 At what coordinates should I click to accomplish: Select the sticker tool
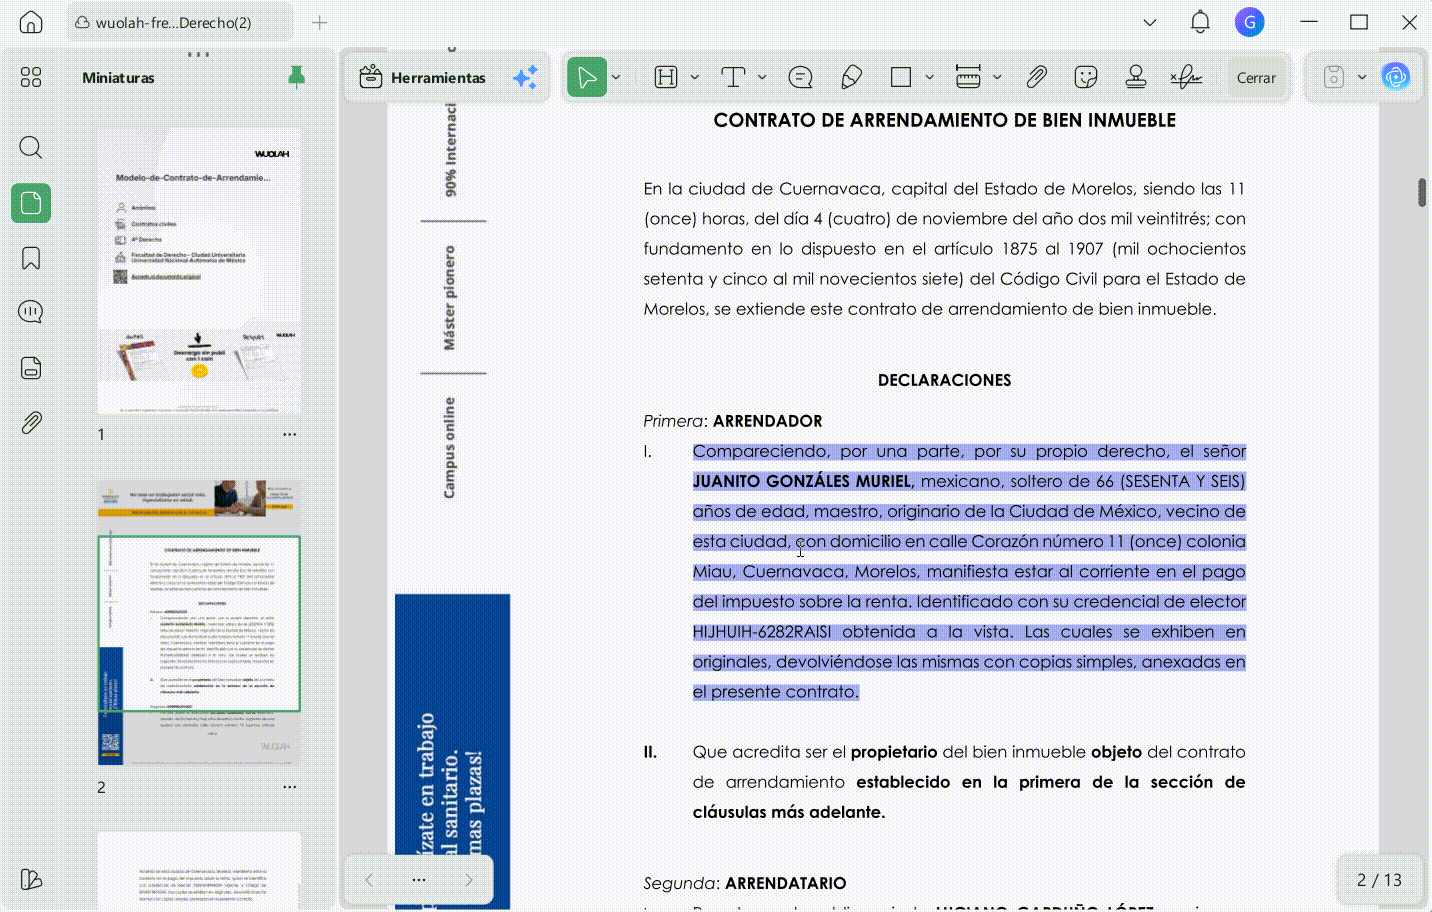tap(1086, 77)
